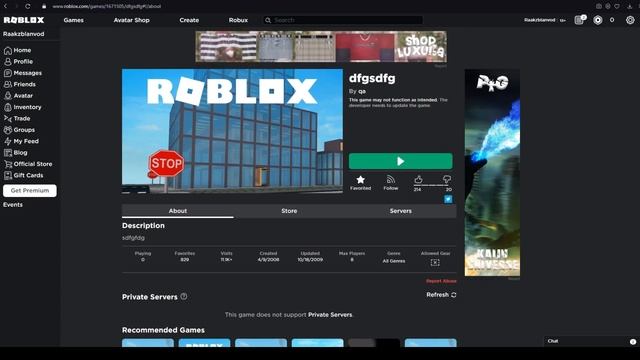Open Create in the top navigation
This screenshot has height=360, width=640.
[189, 20]
